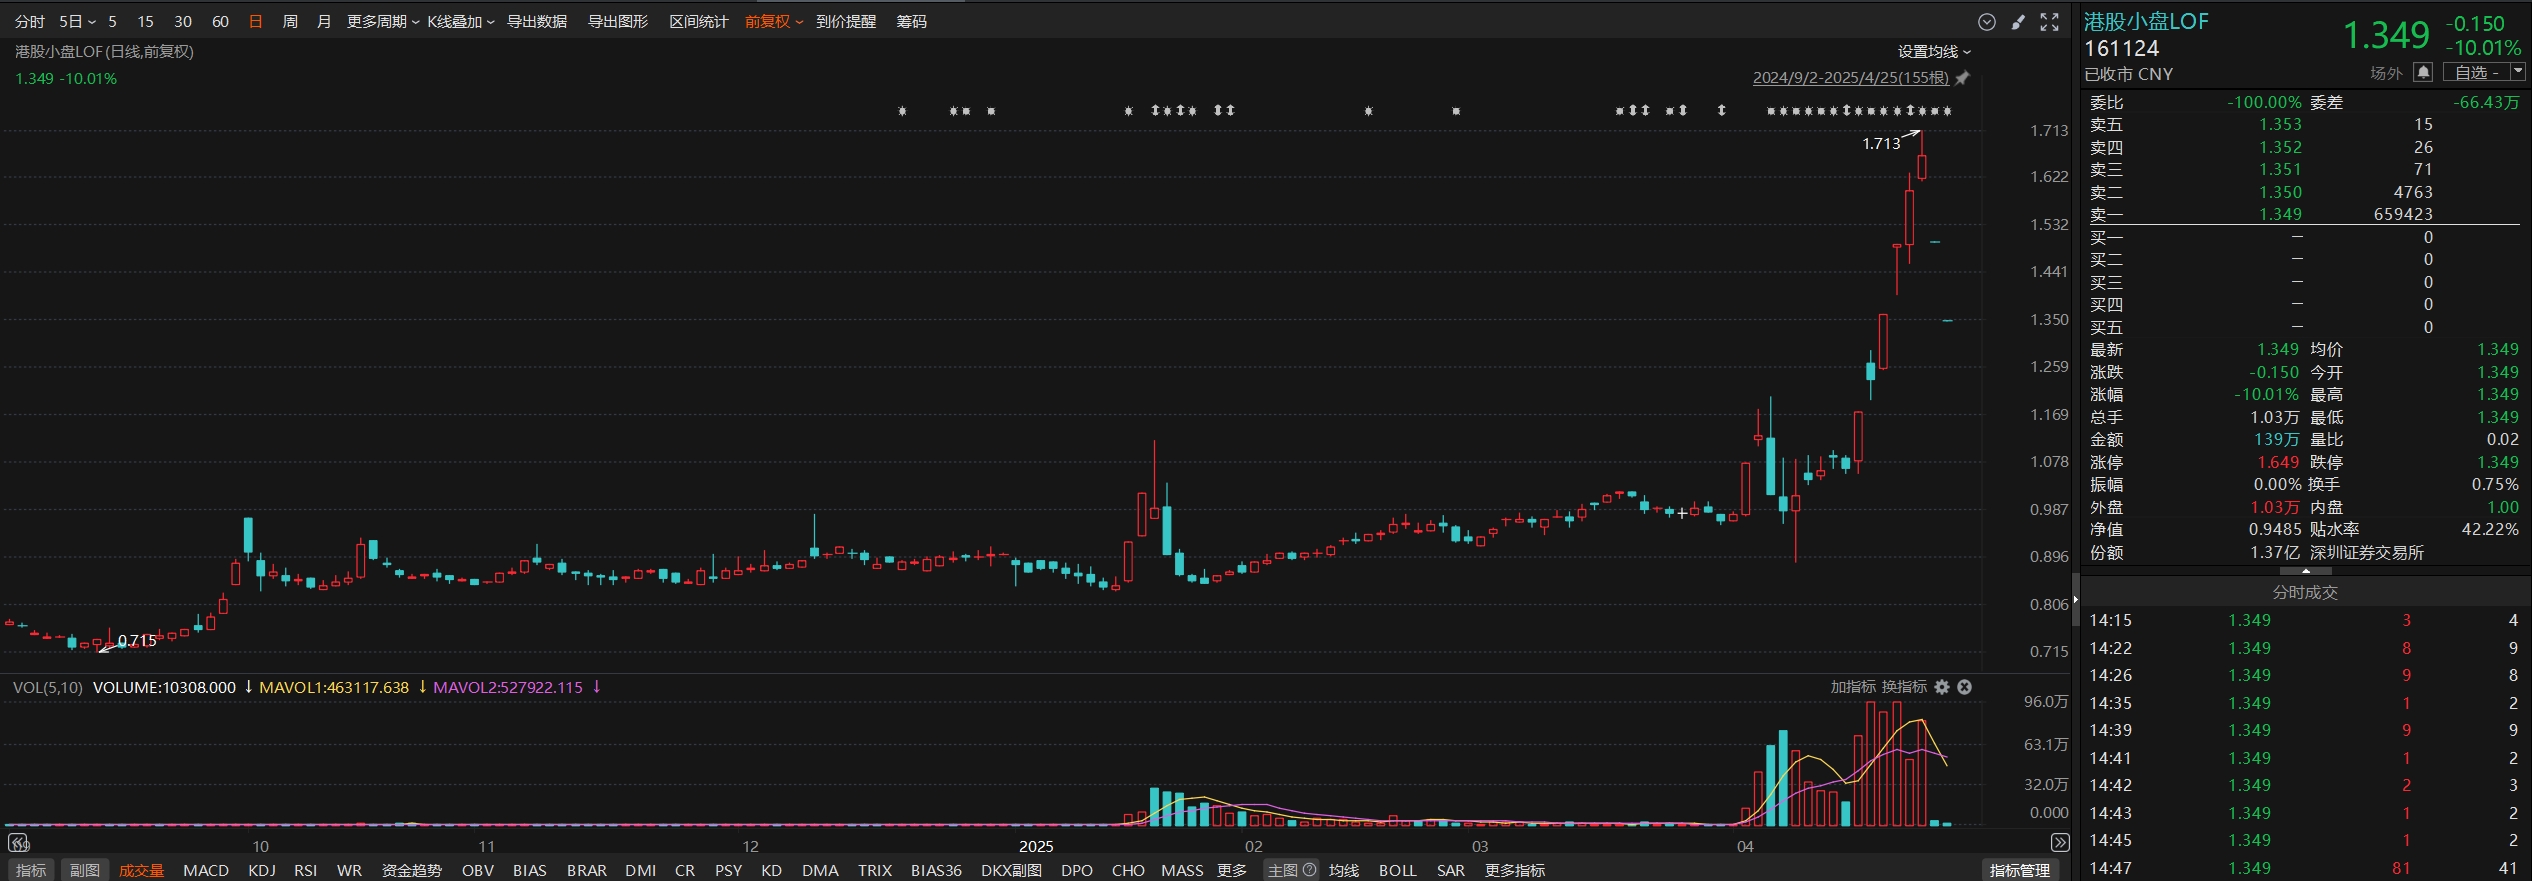Switch to the 周 weekly chart period
2532x881 pixels.
pyautogui.click(x=290, y=22)
